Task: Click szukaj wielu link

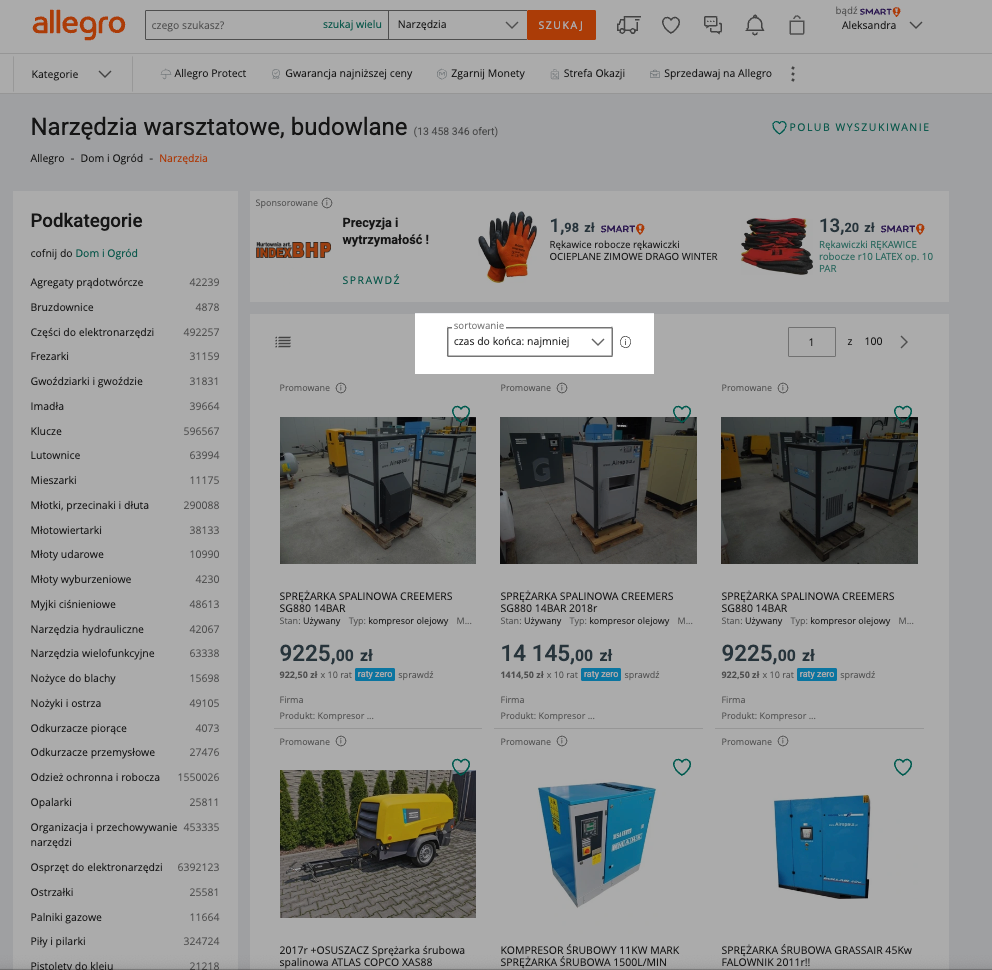Action: tap(352, 25)
